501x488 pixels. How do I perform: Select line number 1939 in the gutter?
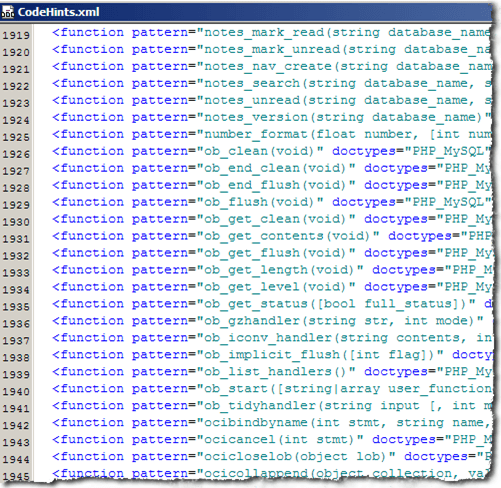16,375
